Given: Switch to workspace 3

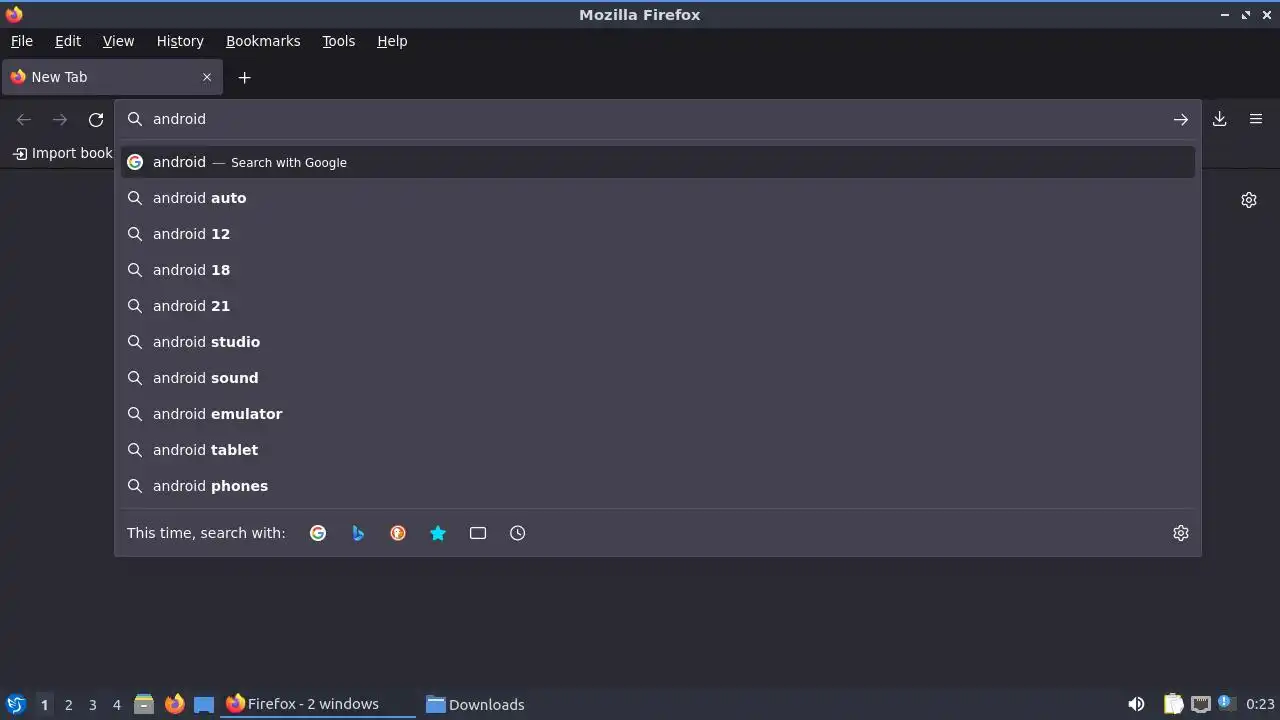Looking at the screenshot, I should pos(92,705).
